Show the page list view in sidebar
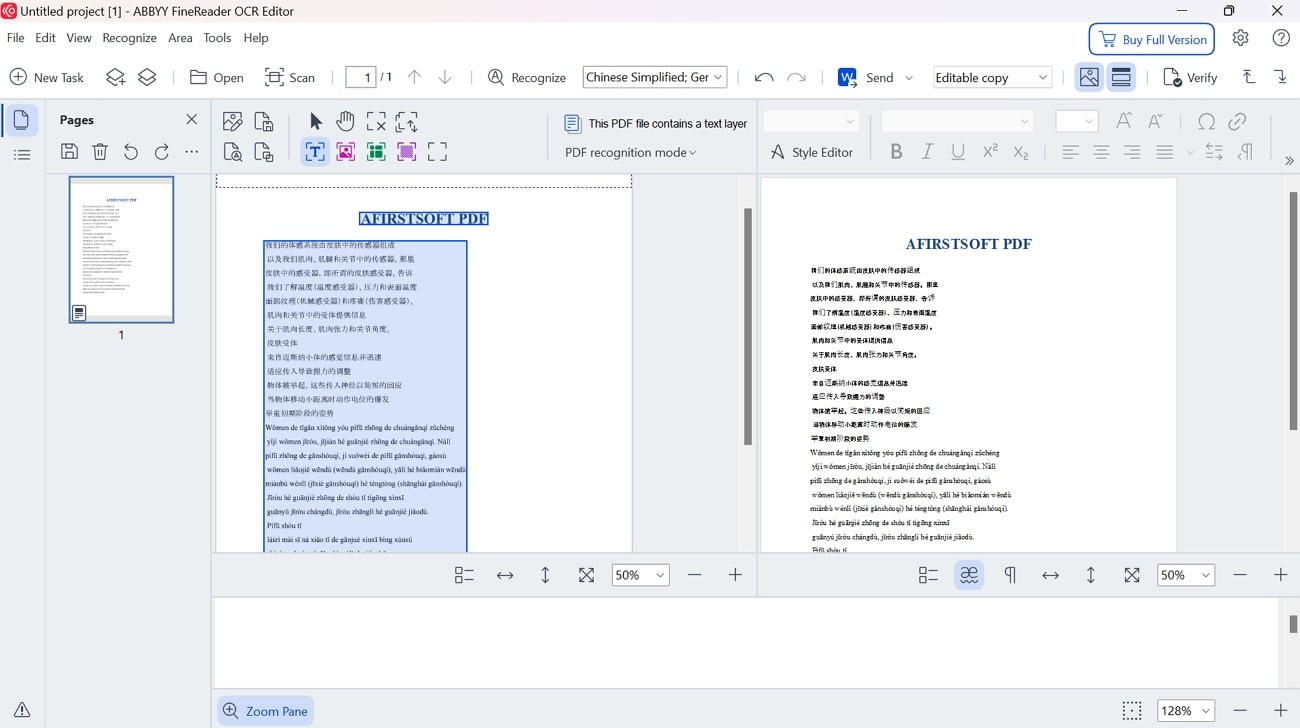The width and height of the screenshot is (1300, 728). [21, 155]
